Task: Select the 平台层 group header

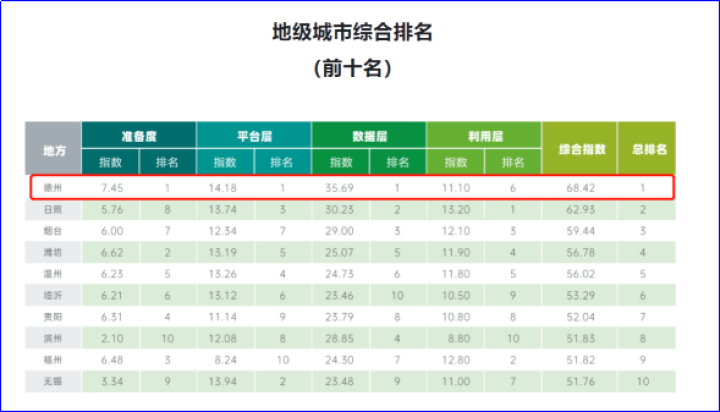Action: (x=254, y=135)
